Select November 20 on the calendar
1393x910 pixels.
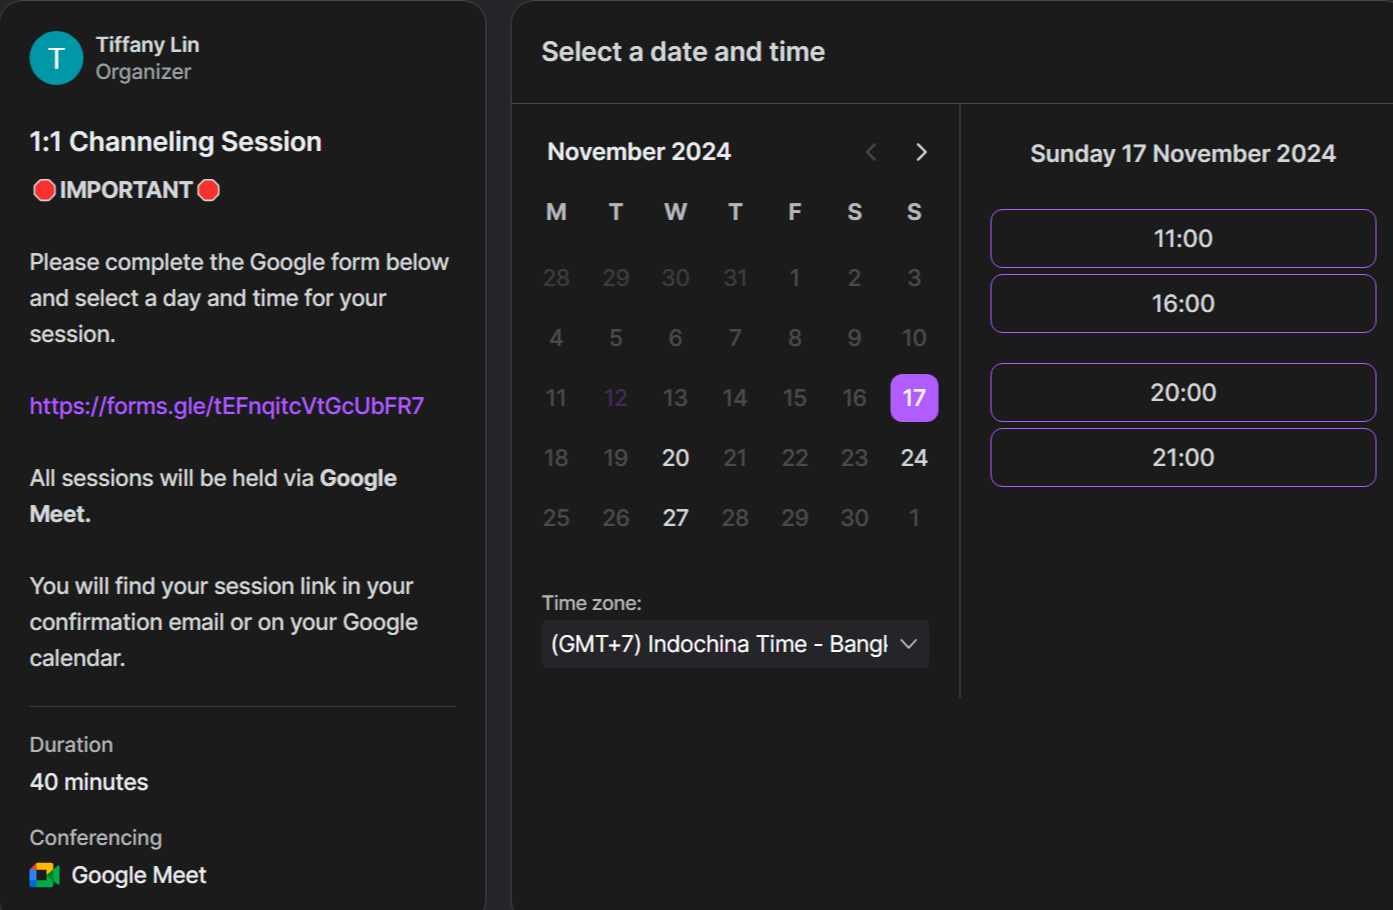coord(675,458)
